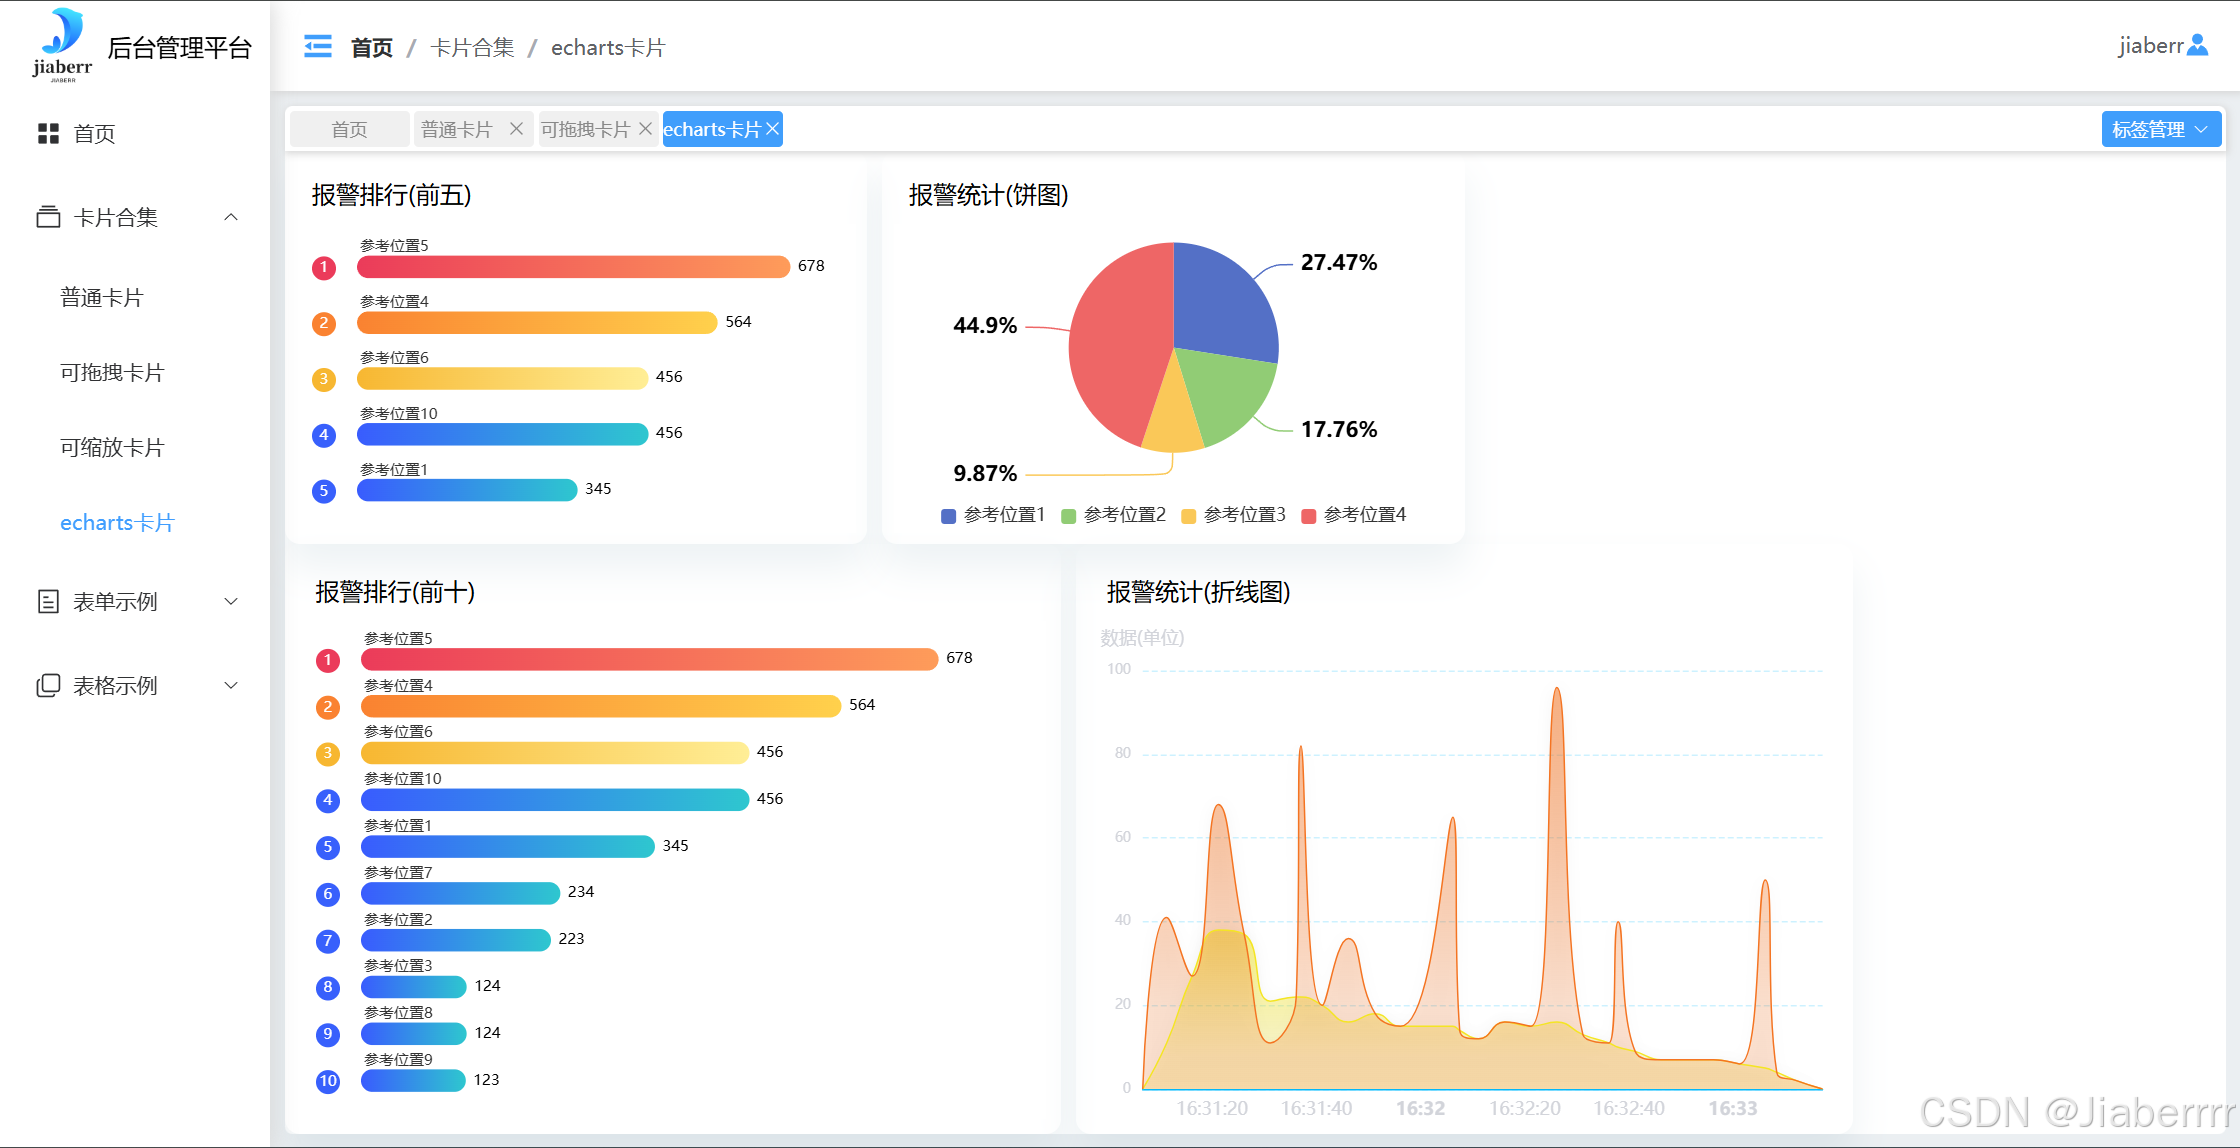Screen dimensions: 2240x1148
Task: Open 可缩放卡片 menu item
Action: [112, 447]
